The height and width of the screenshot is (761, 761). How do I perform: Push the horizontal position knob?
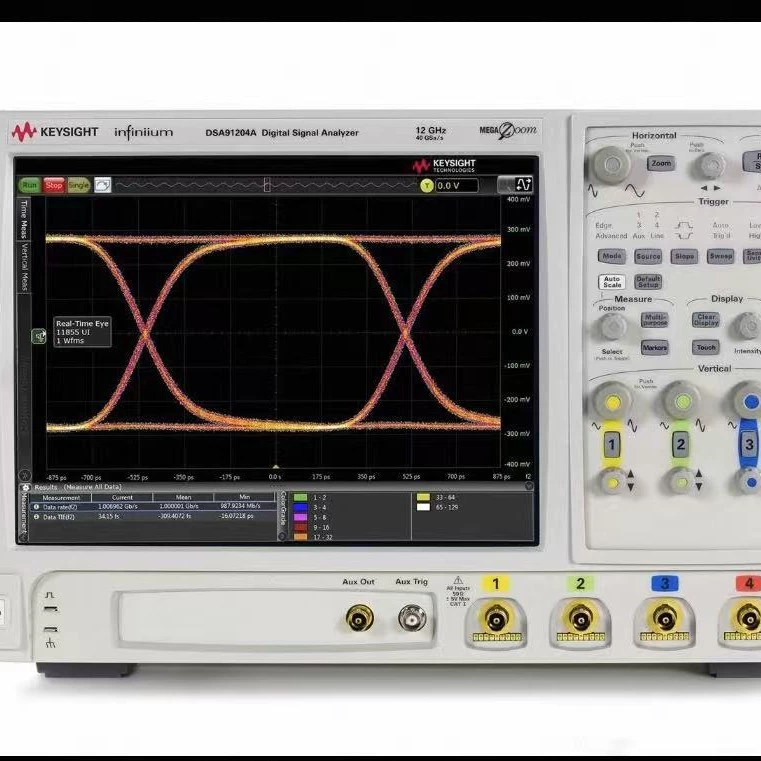[x=710, y=165]
